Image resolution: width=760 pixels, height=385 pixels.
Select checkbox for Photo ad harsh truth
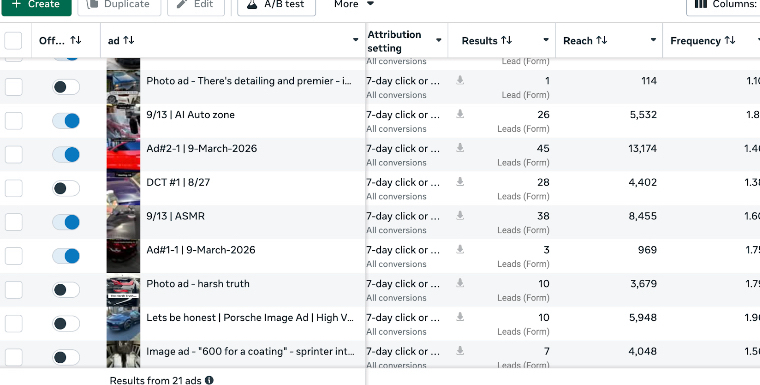(x=14, y=290)
